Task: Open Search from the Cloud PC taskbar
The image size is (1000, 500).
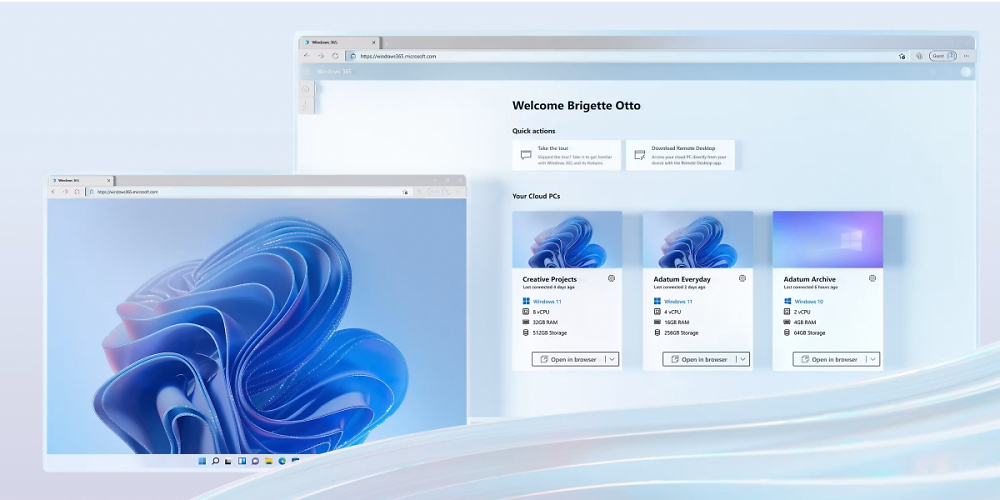Action: 216,460
